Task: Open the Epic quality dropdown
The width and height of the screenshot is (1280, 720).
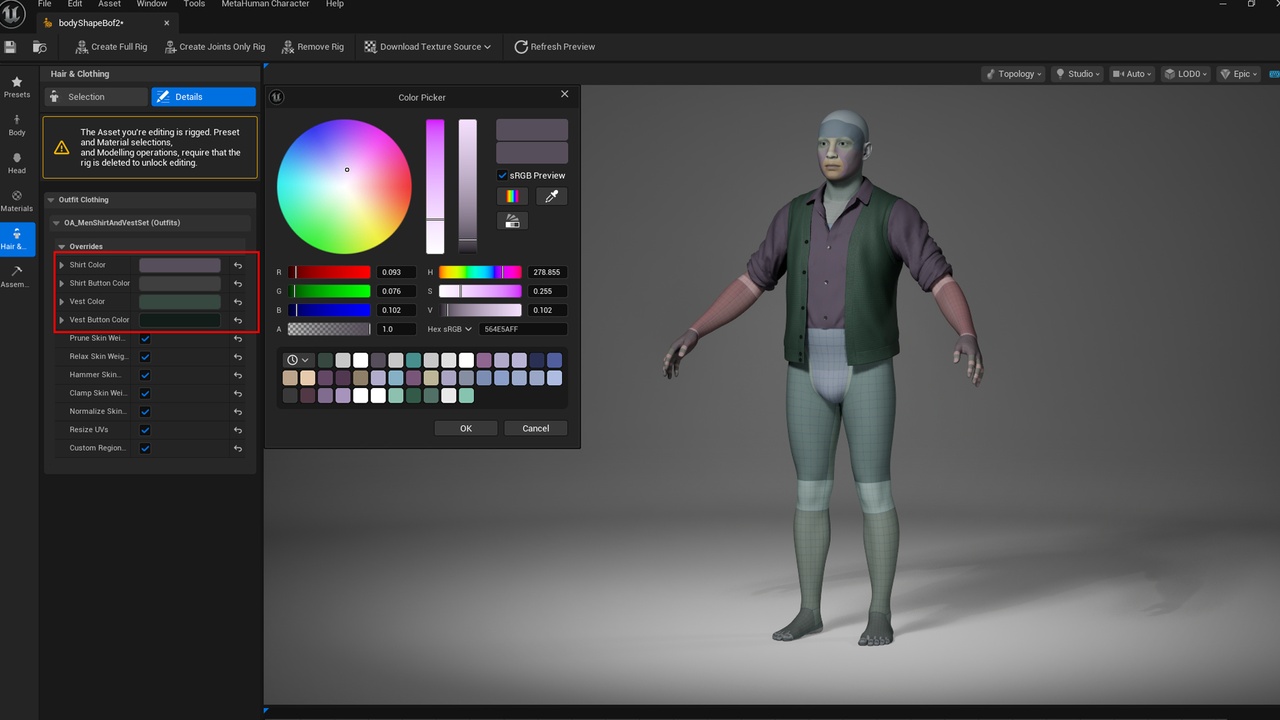Action: point(1239,74)
